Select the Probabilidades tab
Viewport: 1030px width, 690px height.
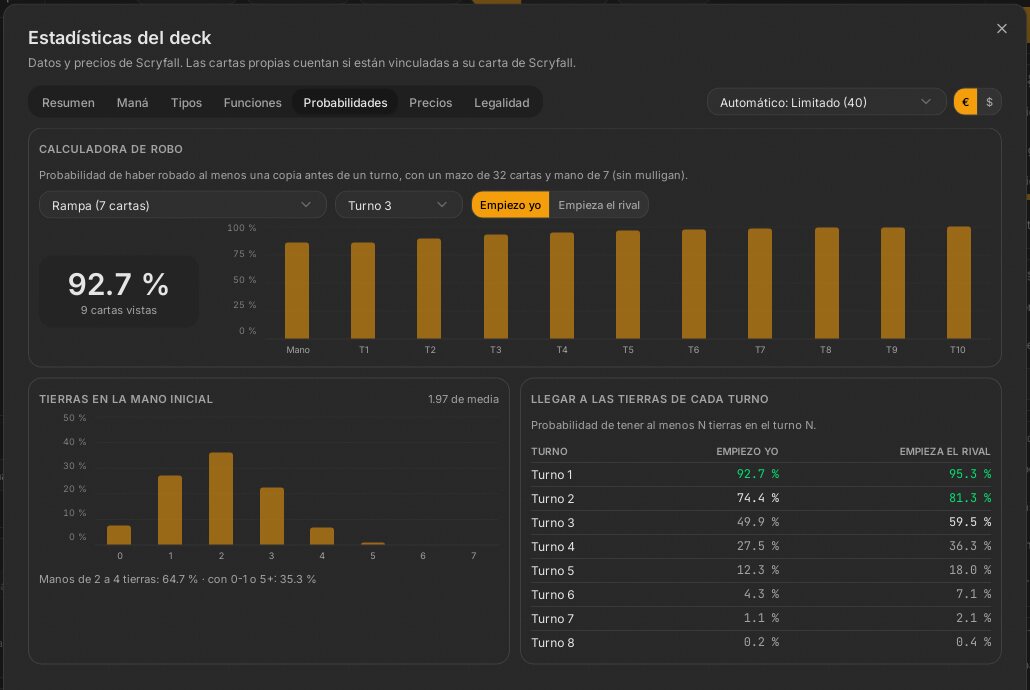(345, 103)
